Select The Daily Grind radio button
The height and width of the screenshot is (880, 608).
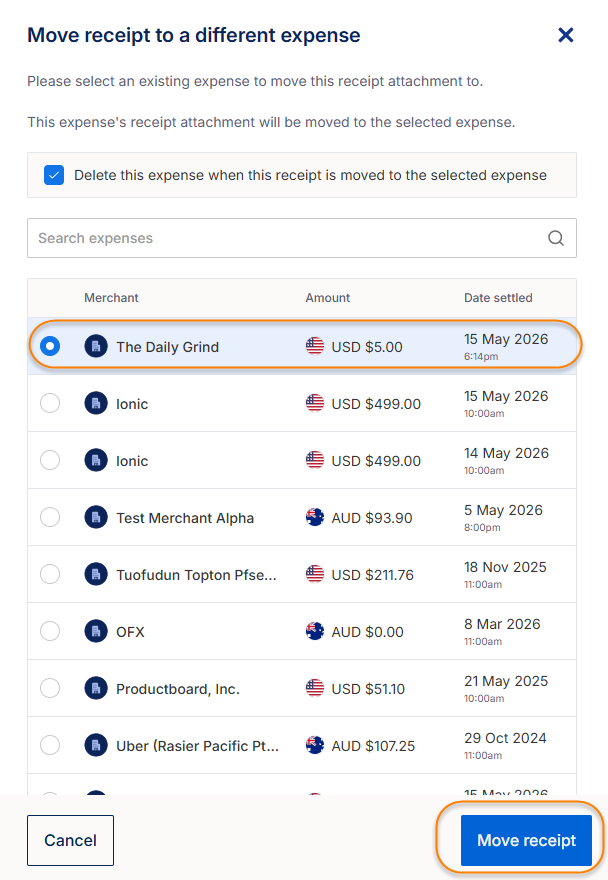50,346
